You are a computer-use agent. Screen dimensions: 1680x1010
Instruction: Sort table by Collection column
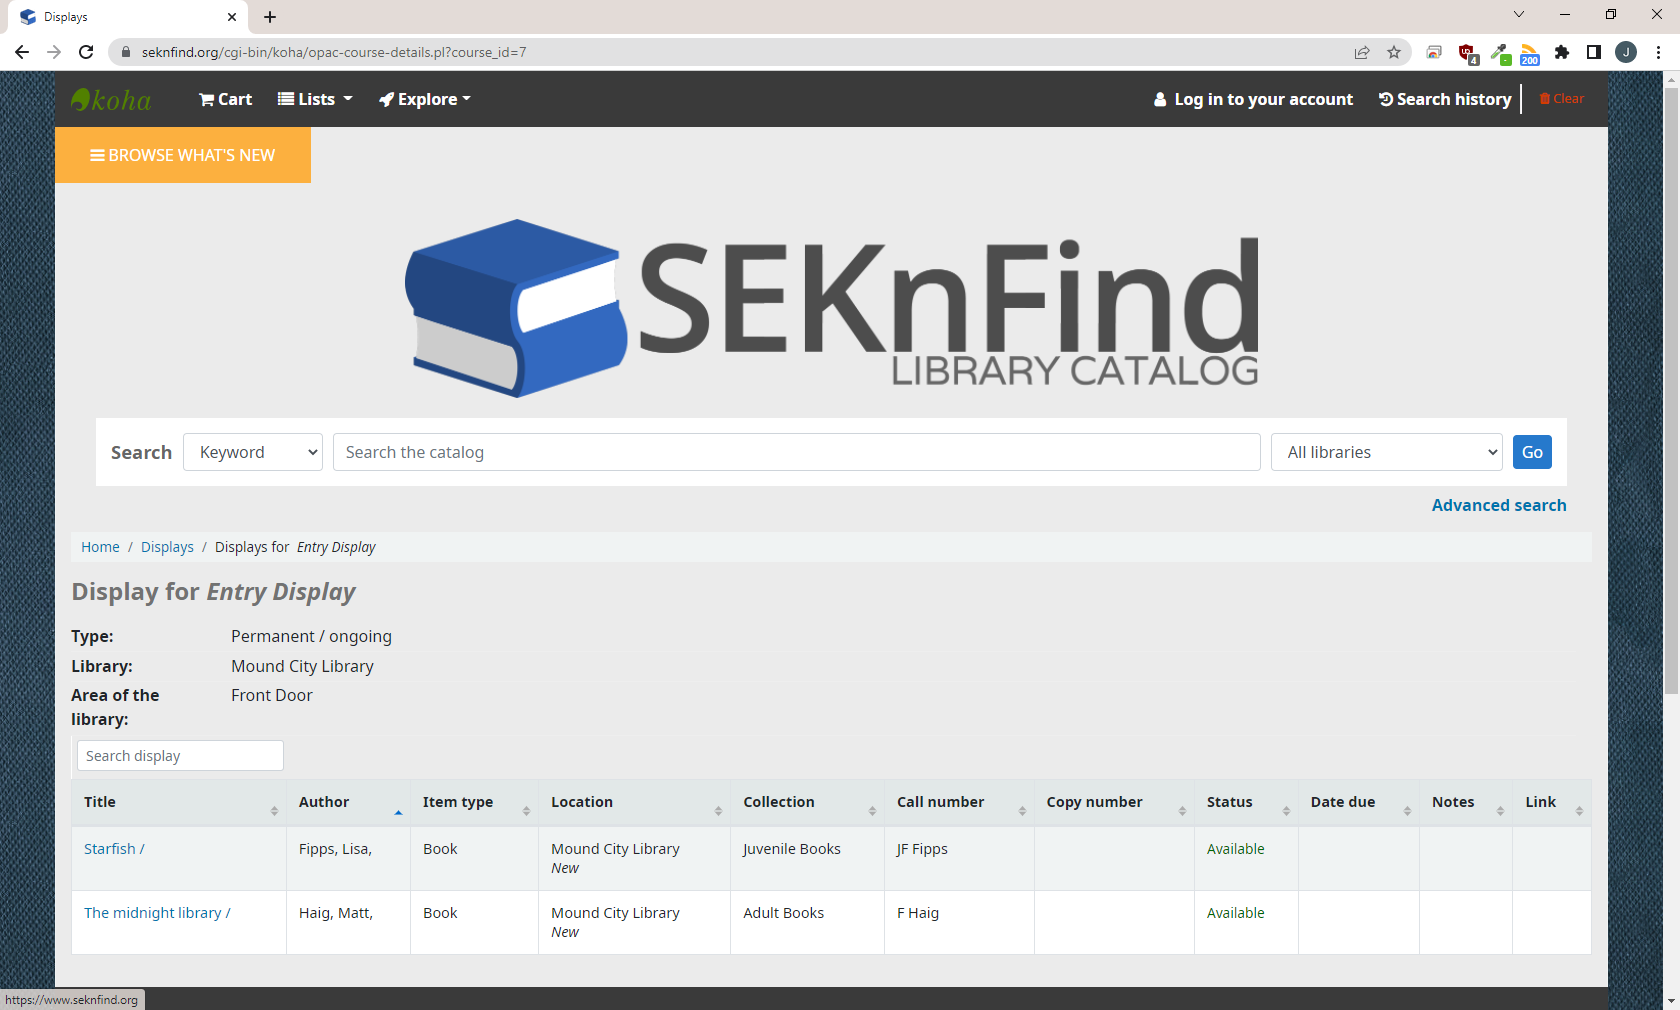tap(808, 802)
